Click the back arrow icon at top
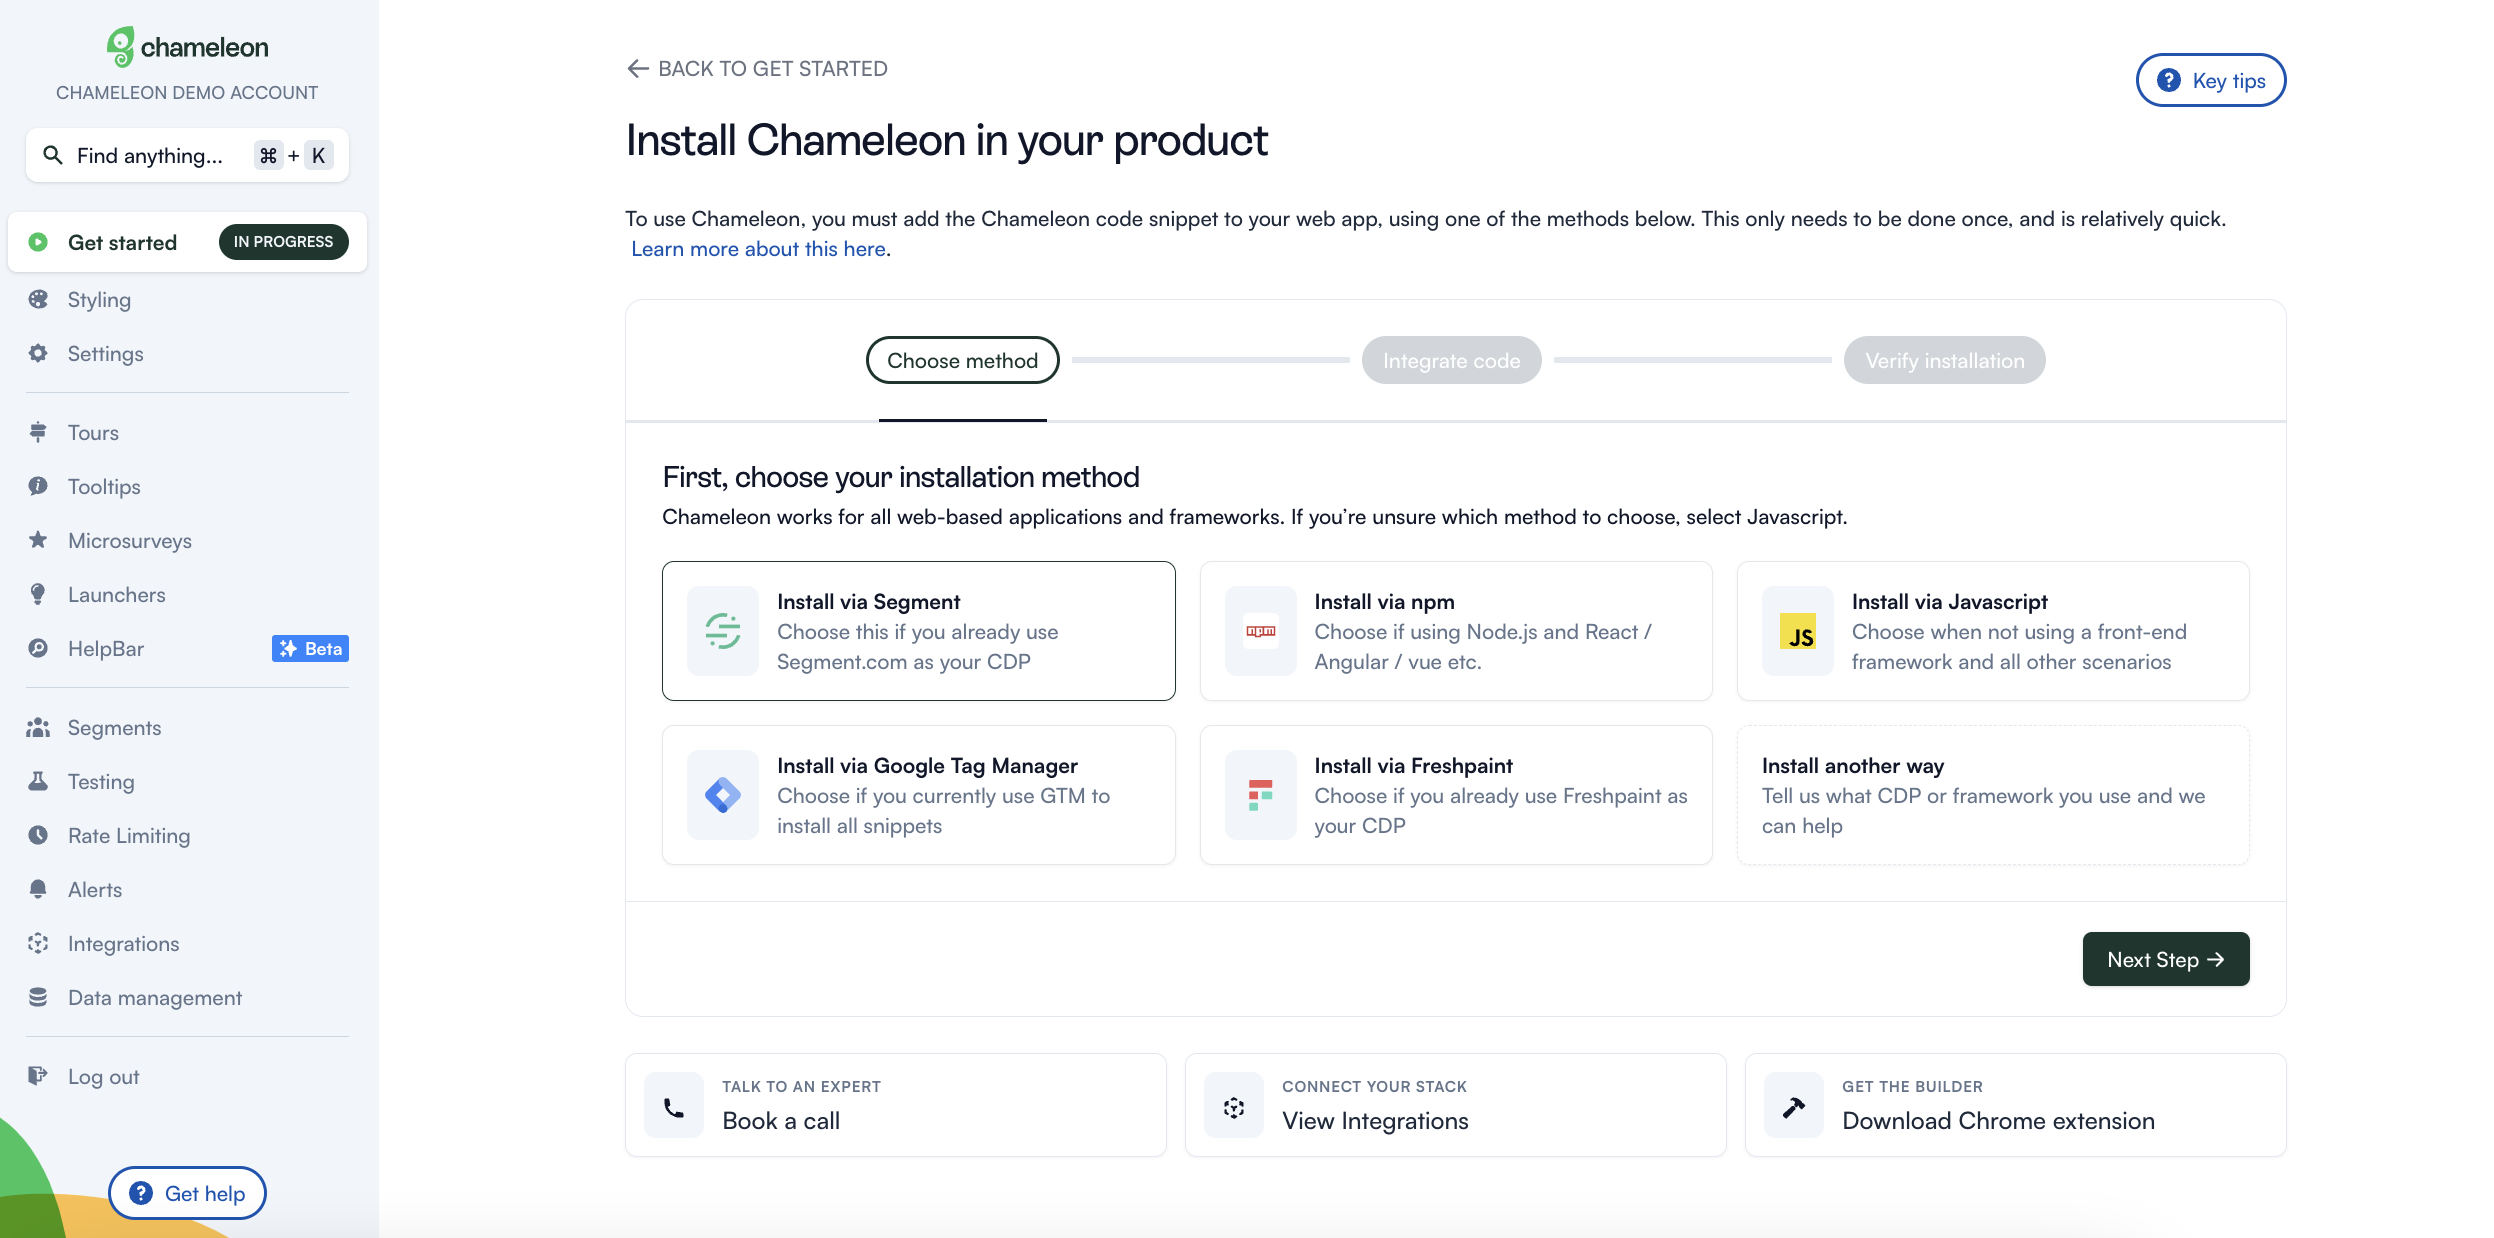 pos(638,68)
